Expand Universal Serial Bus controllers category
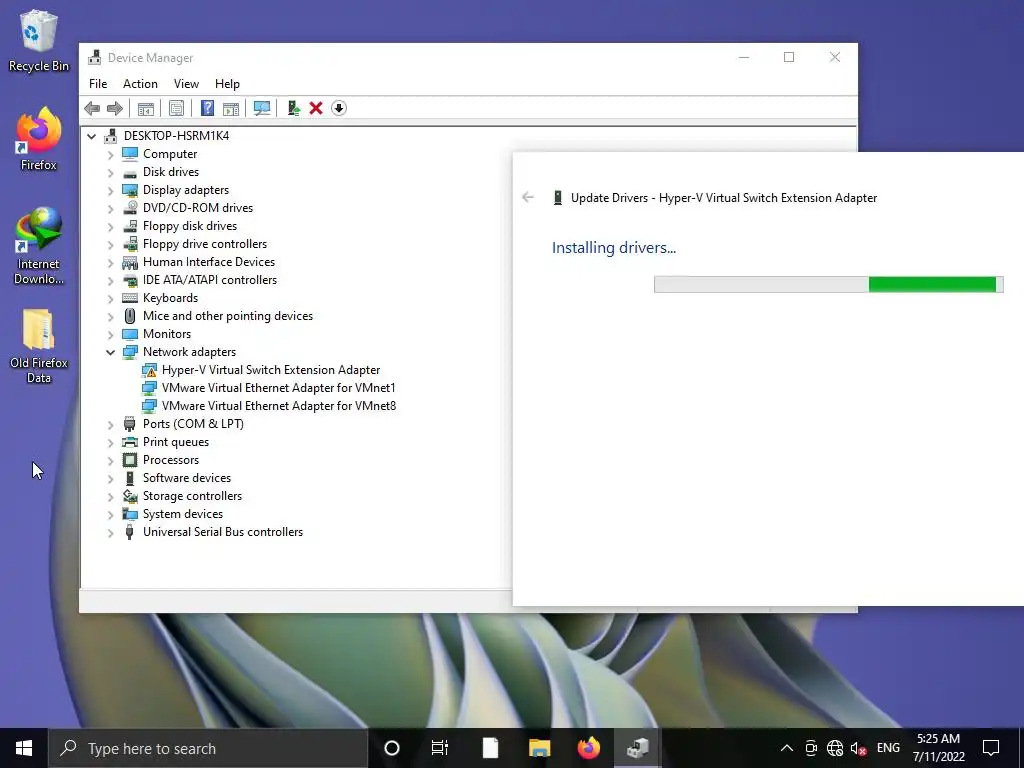This screenshot has width=1024, height=768. [x=110, y=532]
